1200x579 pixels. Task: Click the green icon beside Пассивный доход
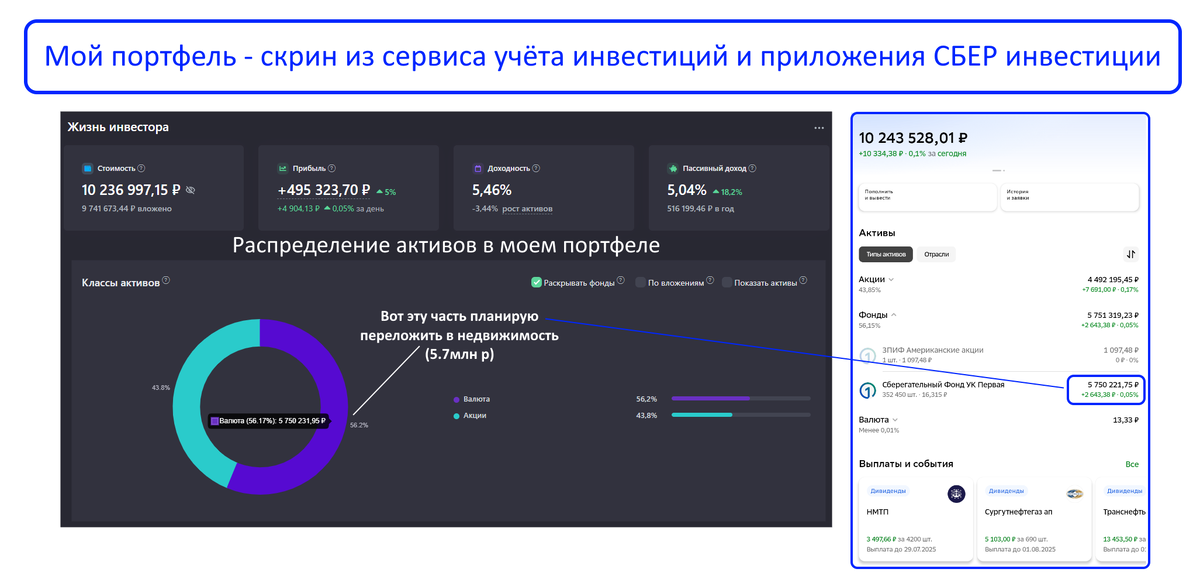(x=673, y=168)
